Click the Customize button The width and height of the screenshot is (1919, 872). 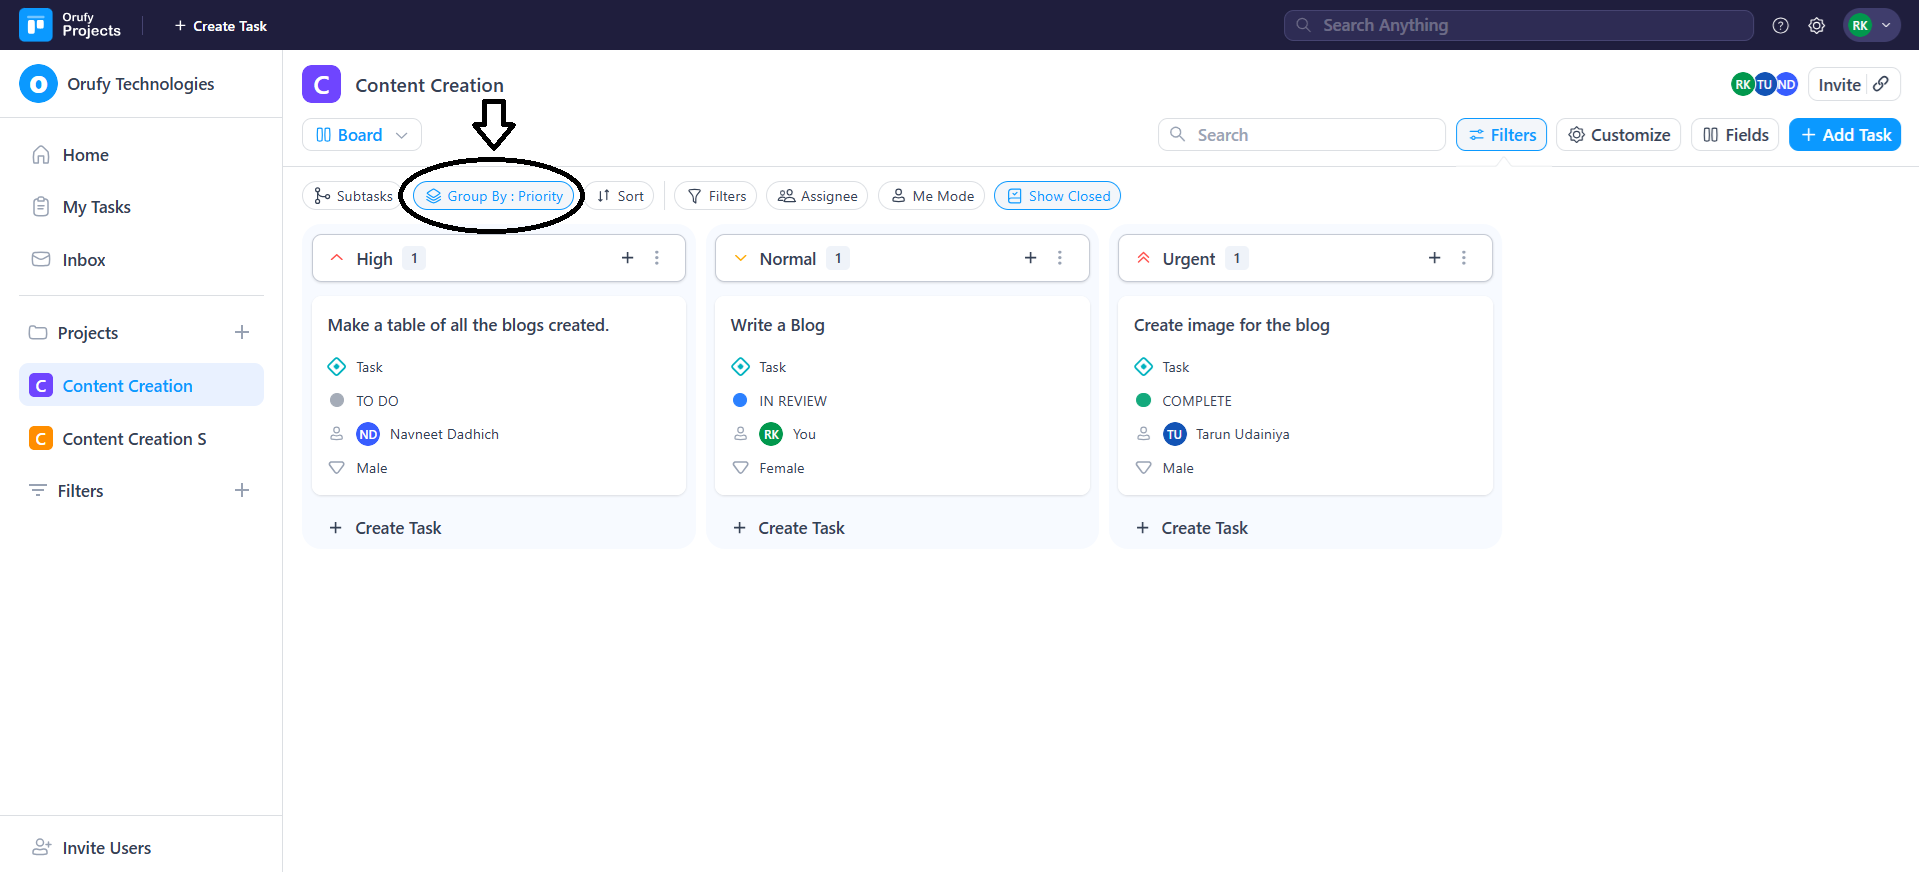1618,135
